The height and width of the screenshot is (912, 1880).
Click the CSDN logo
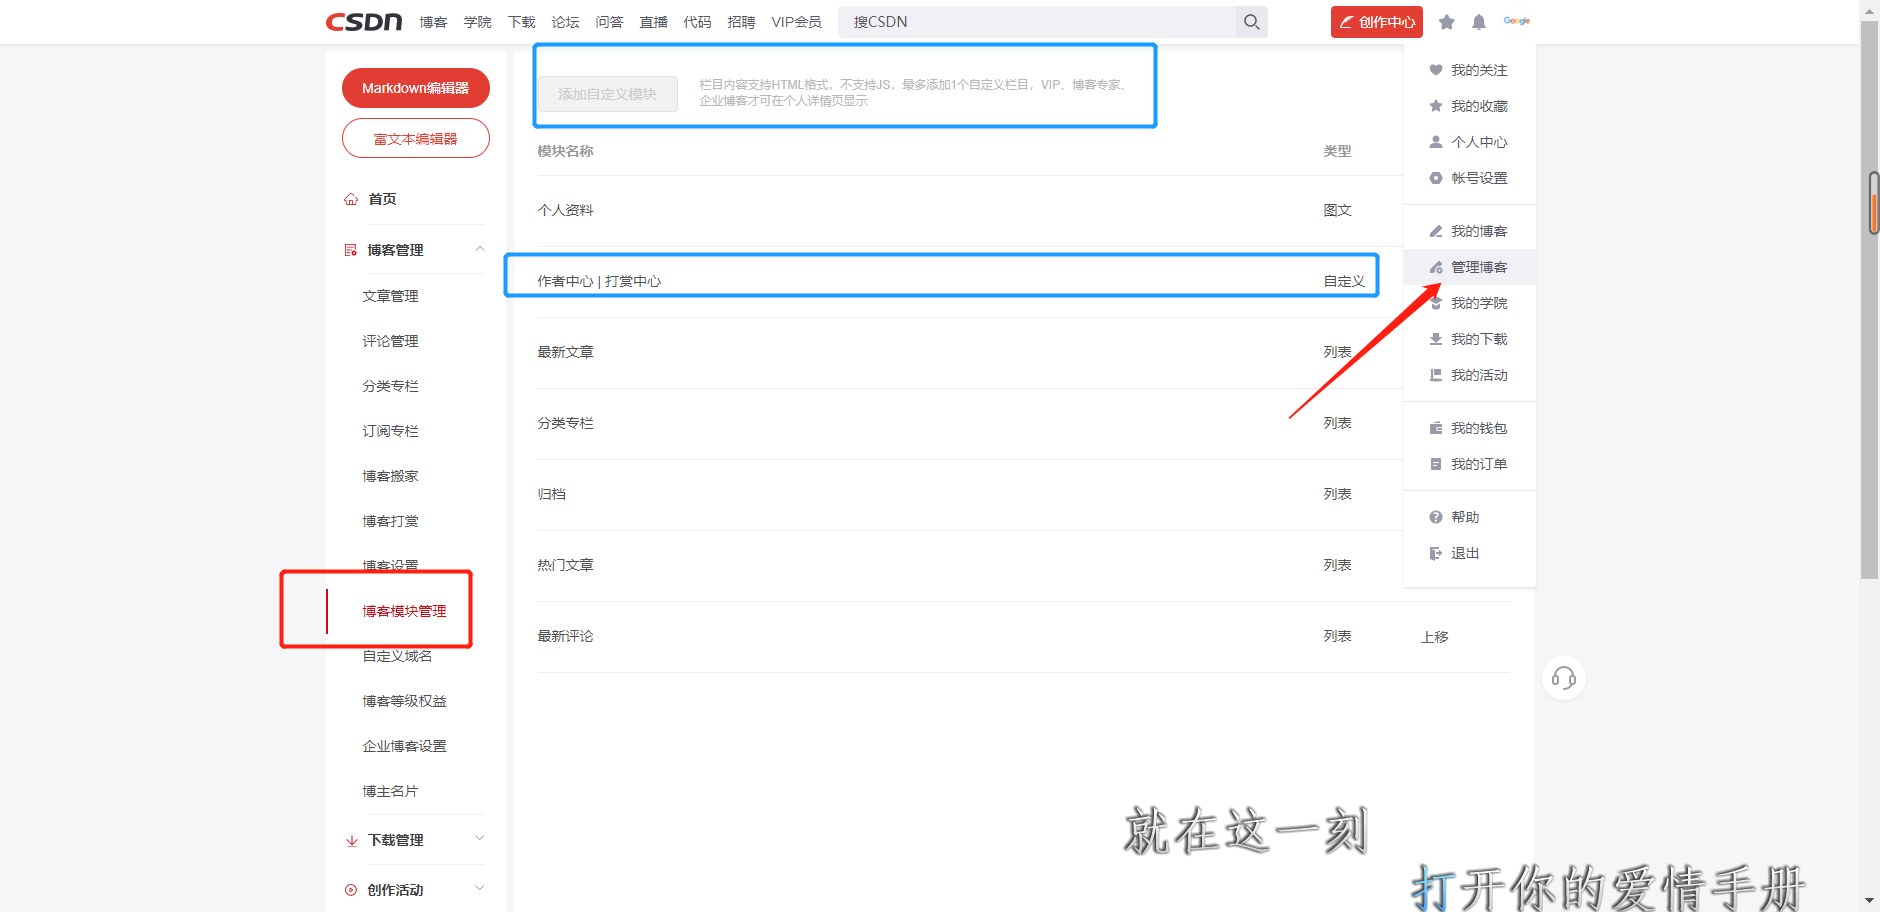(364, 22)
